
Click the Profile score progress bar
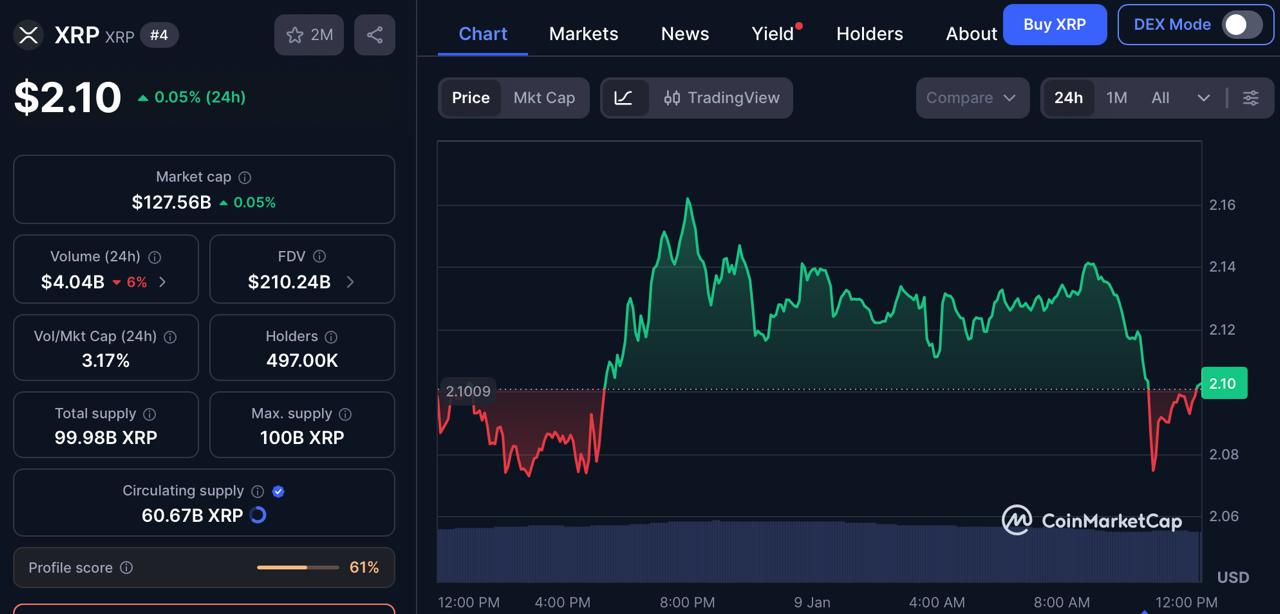pos(297,567)
